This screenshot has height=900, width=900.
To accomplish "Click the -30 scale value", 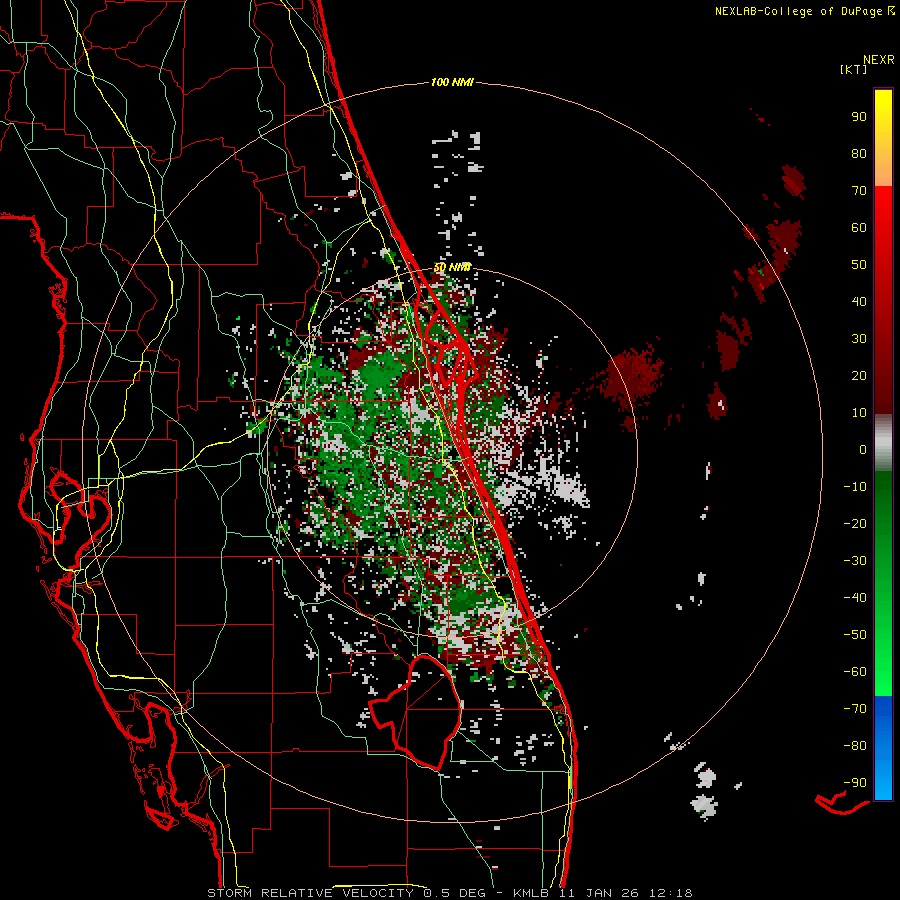I will [x=855, y=561].
